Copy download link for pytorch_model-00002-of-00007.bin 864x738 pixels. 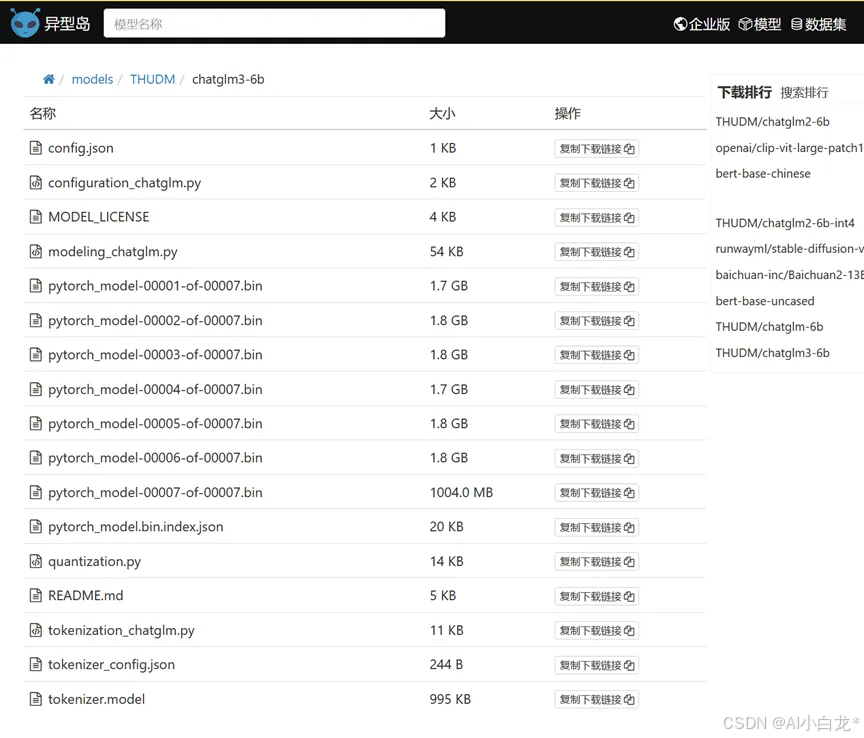(x=597, y=321)
